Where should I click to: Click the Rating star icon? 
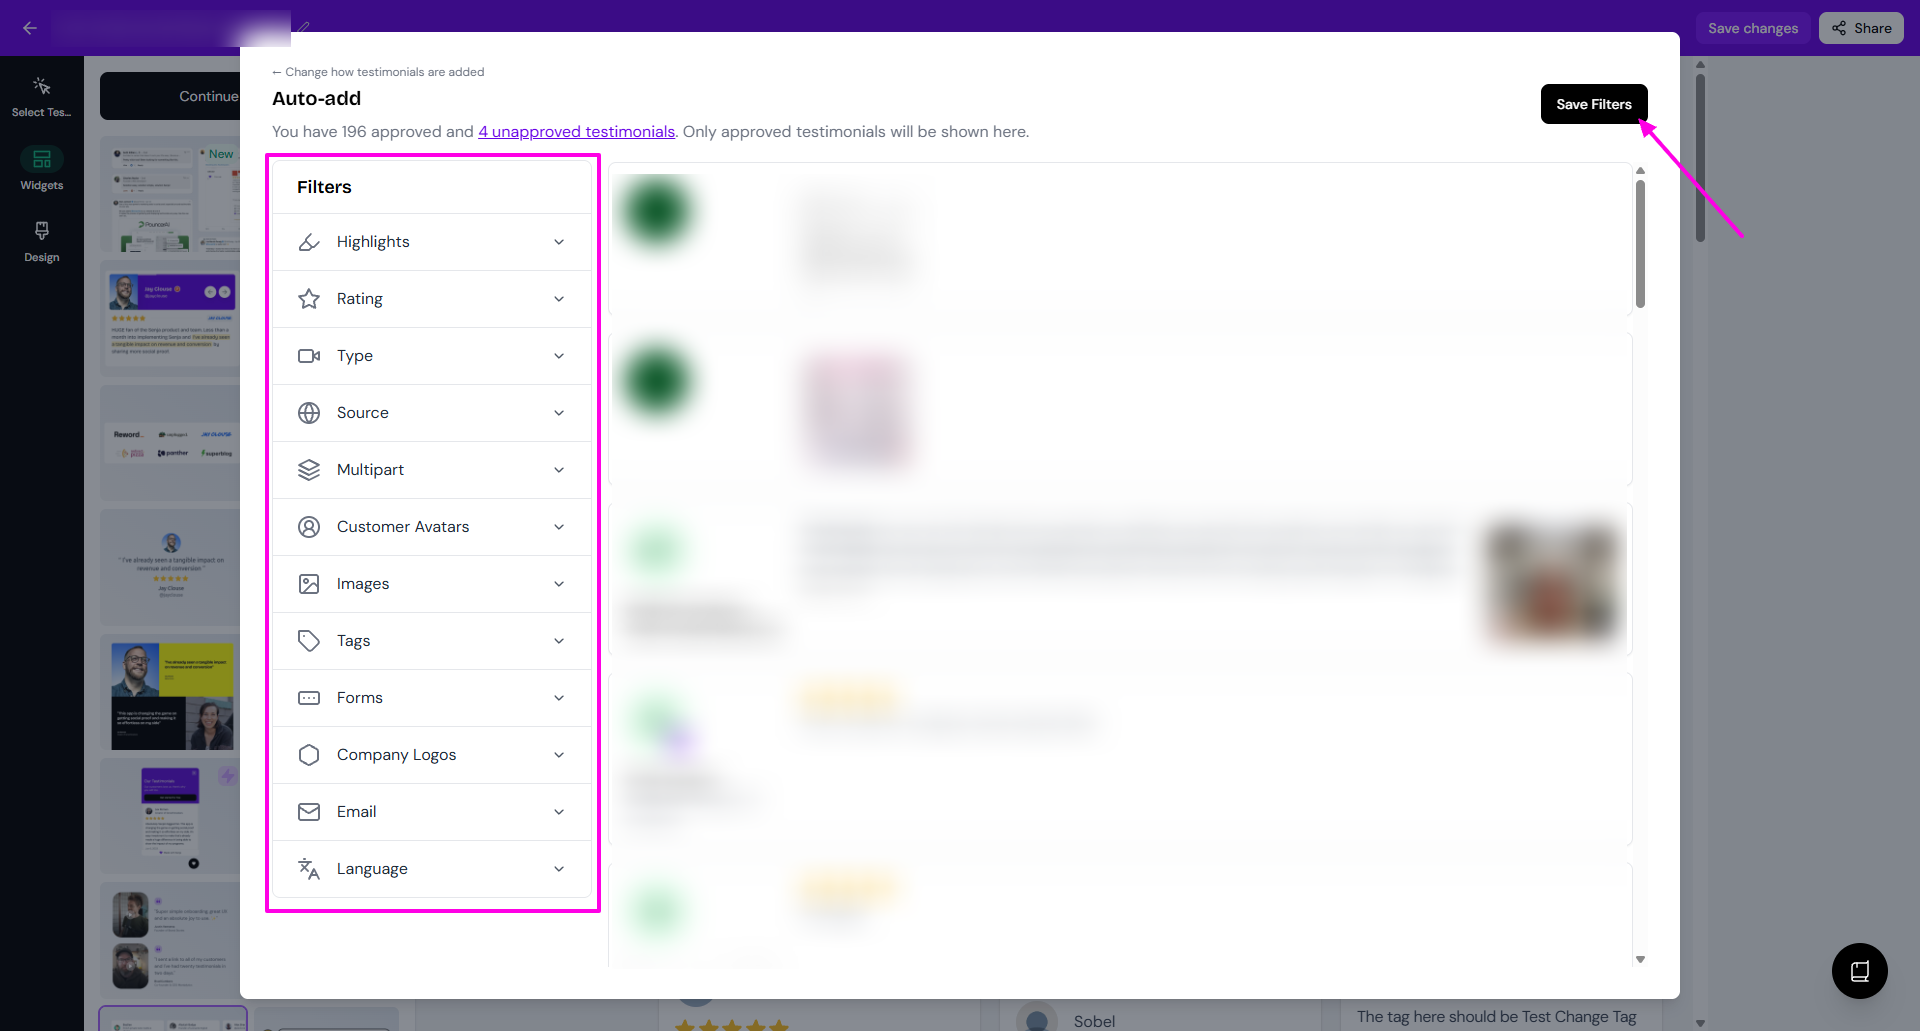coord(309,299)
